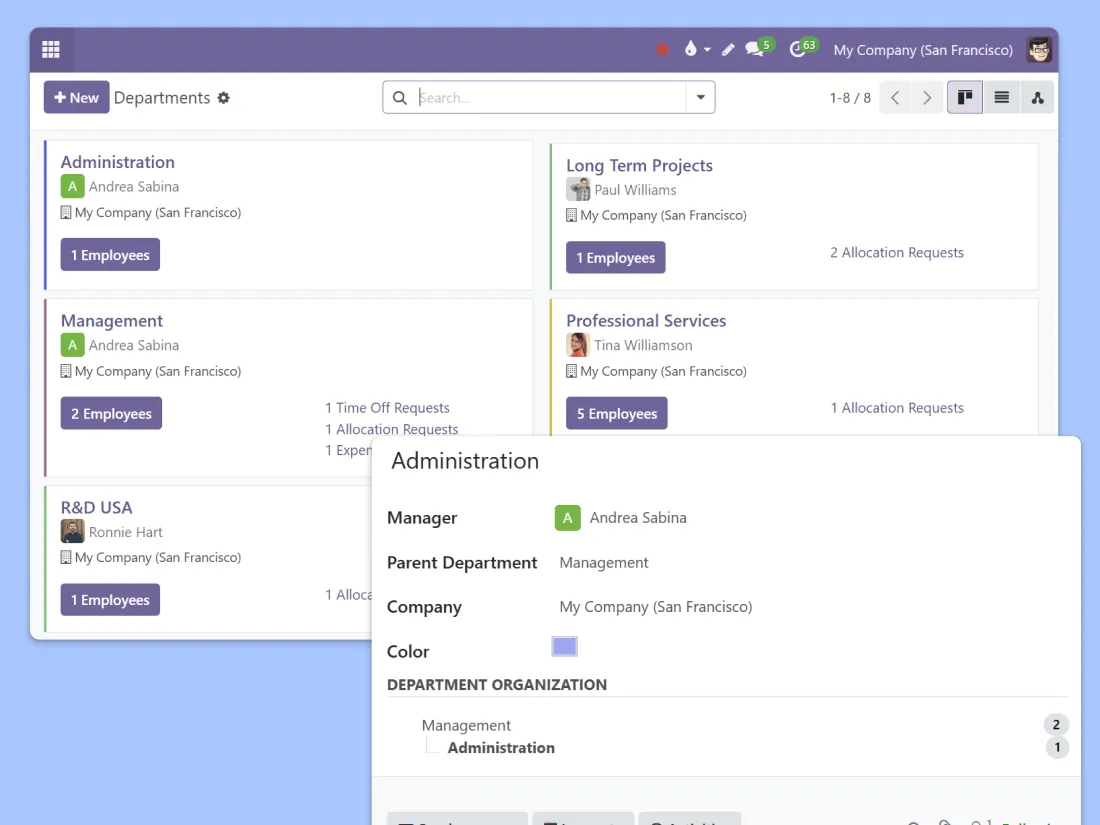Click the red recording indicator dot

[x=662, y=50]
